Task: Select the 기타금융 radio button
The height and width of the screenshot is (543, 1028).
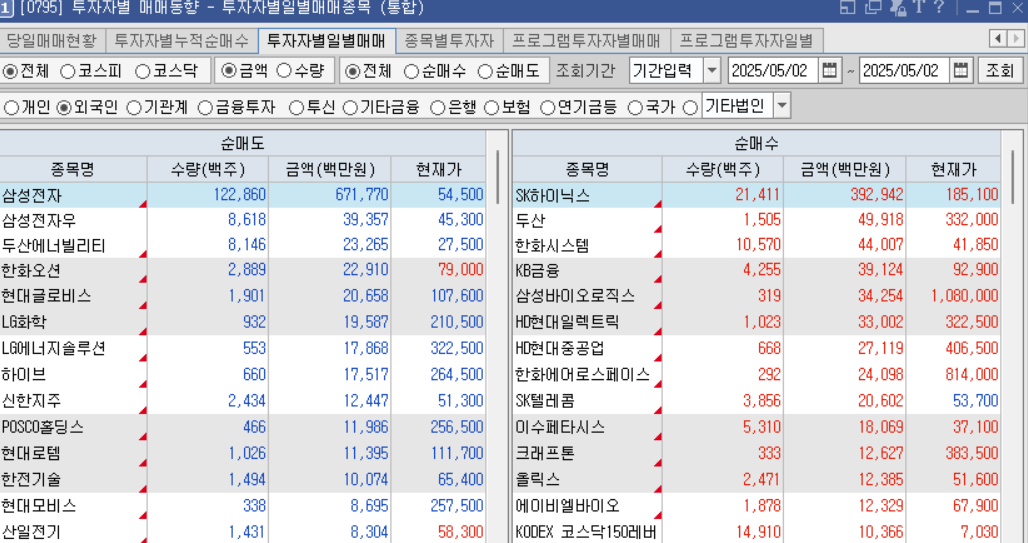Action: (351, 108)
